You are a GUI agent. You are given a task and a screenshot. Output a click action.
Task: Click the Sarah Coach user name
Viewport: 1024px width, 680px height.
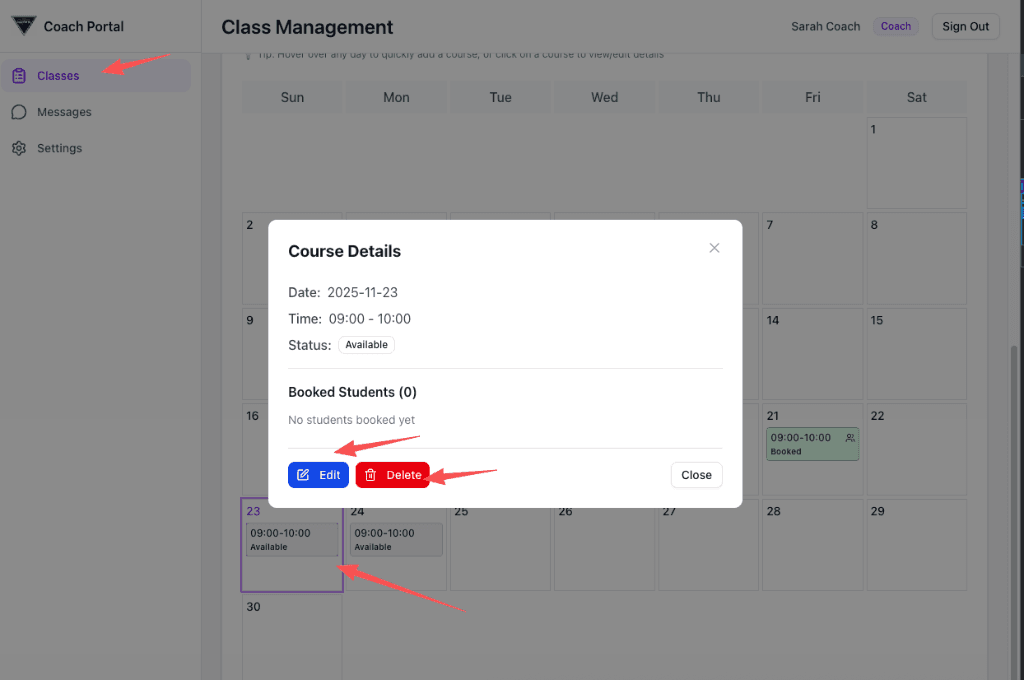click(x=825, y=26)
